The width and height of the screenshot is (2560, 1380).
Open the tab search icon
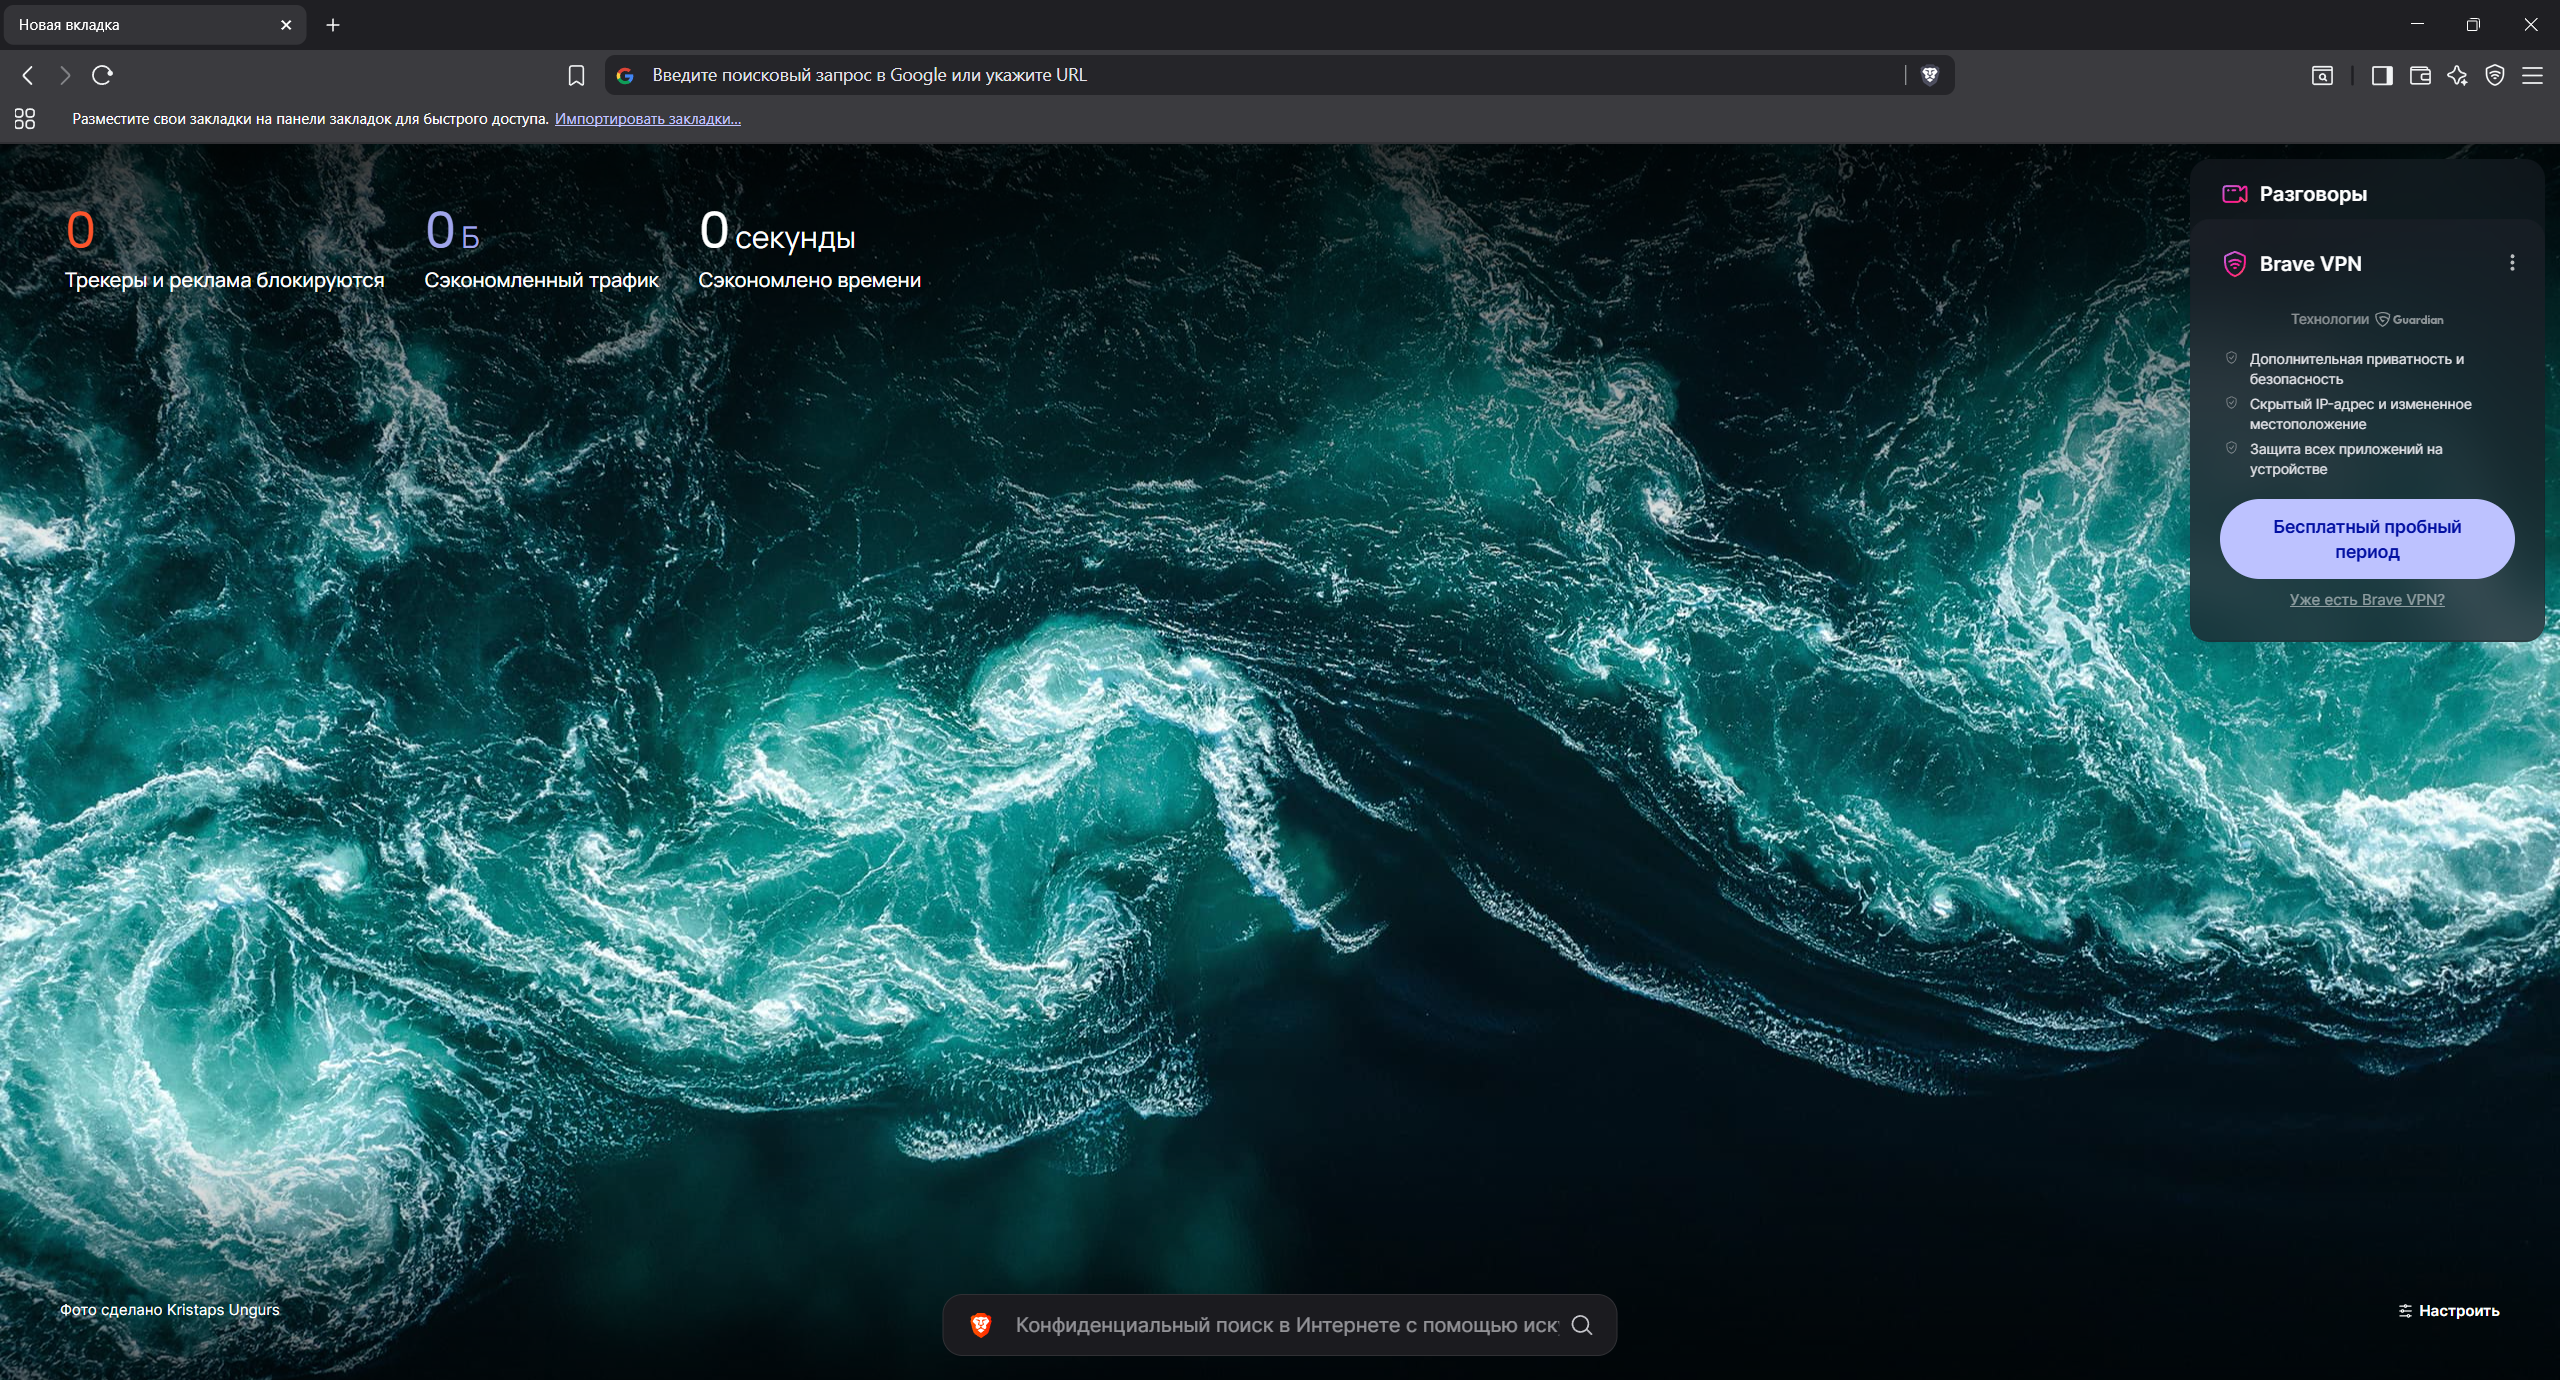tap(2322, 75)
